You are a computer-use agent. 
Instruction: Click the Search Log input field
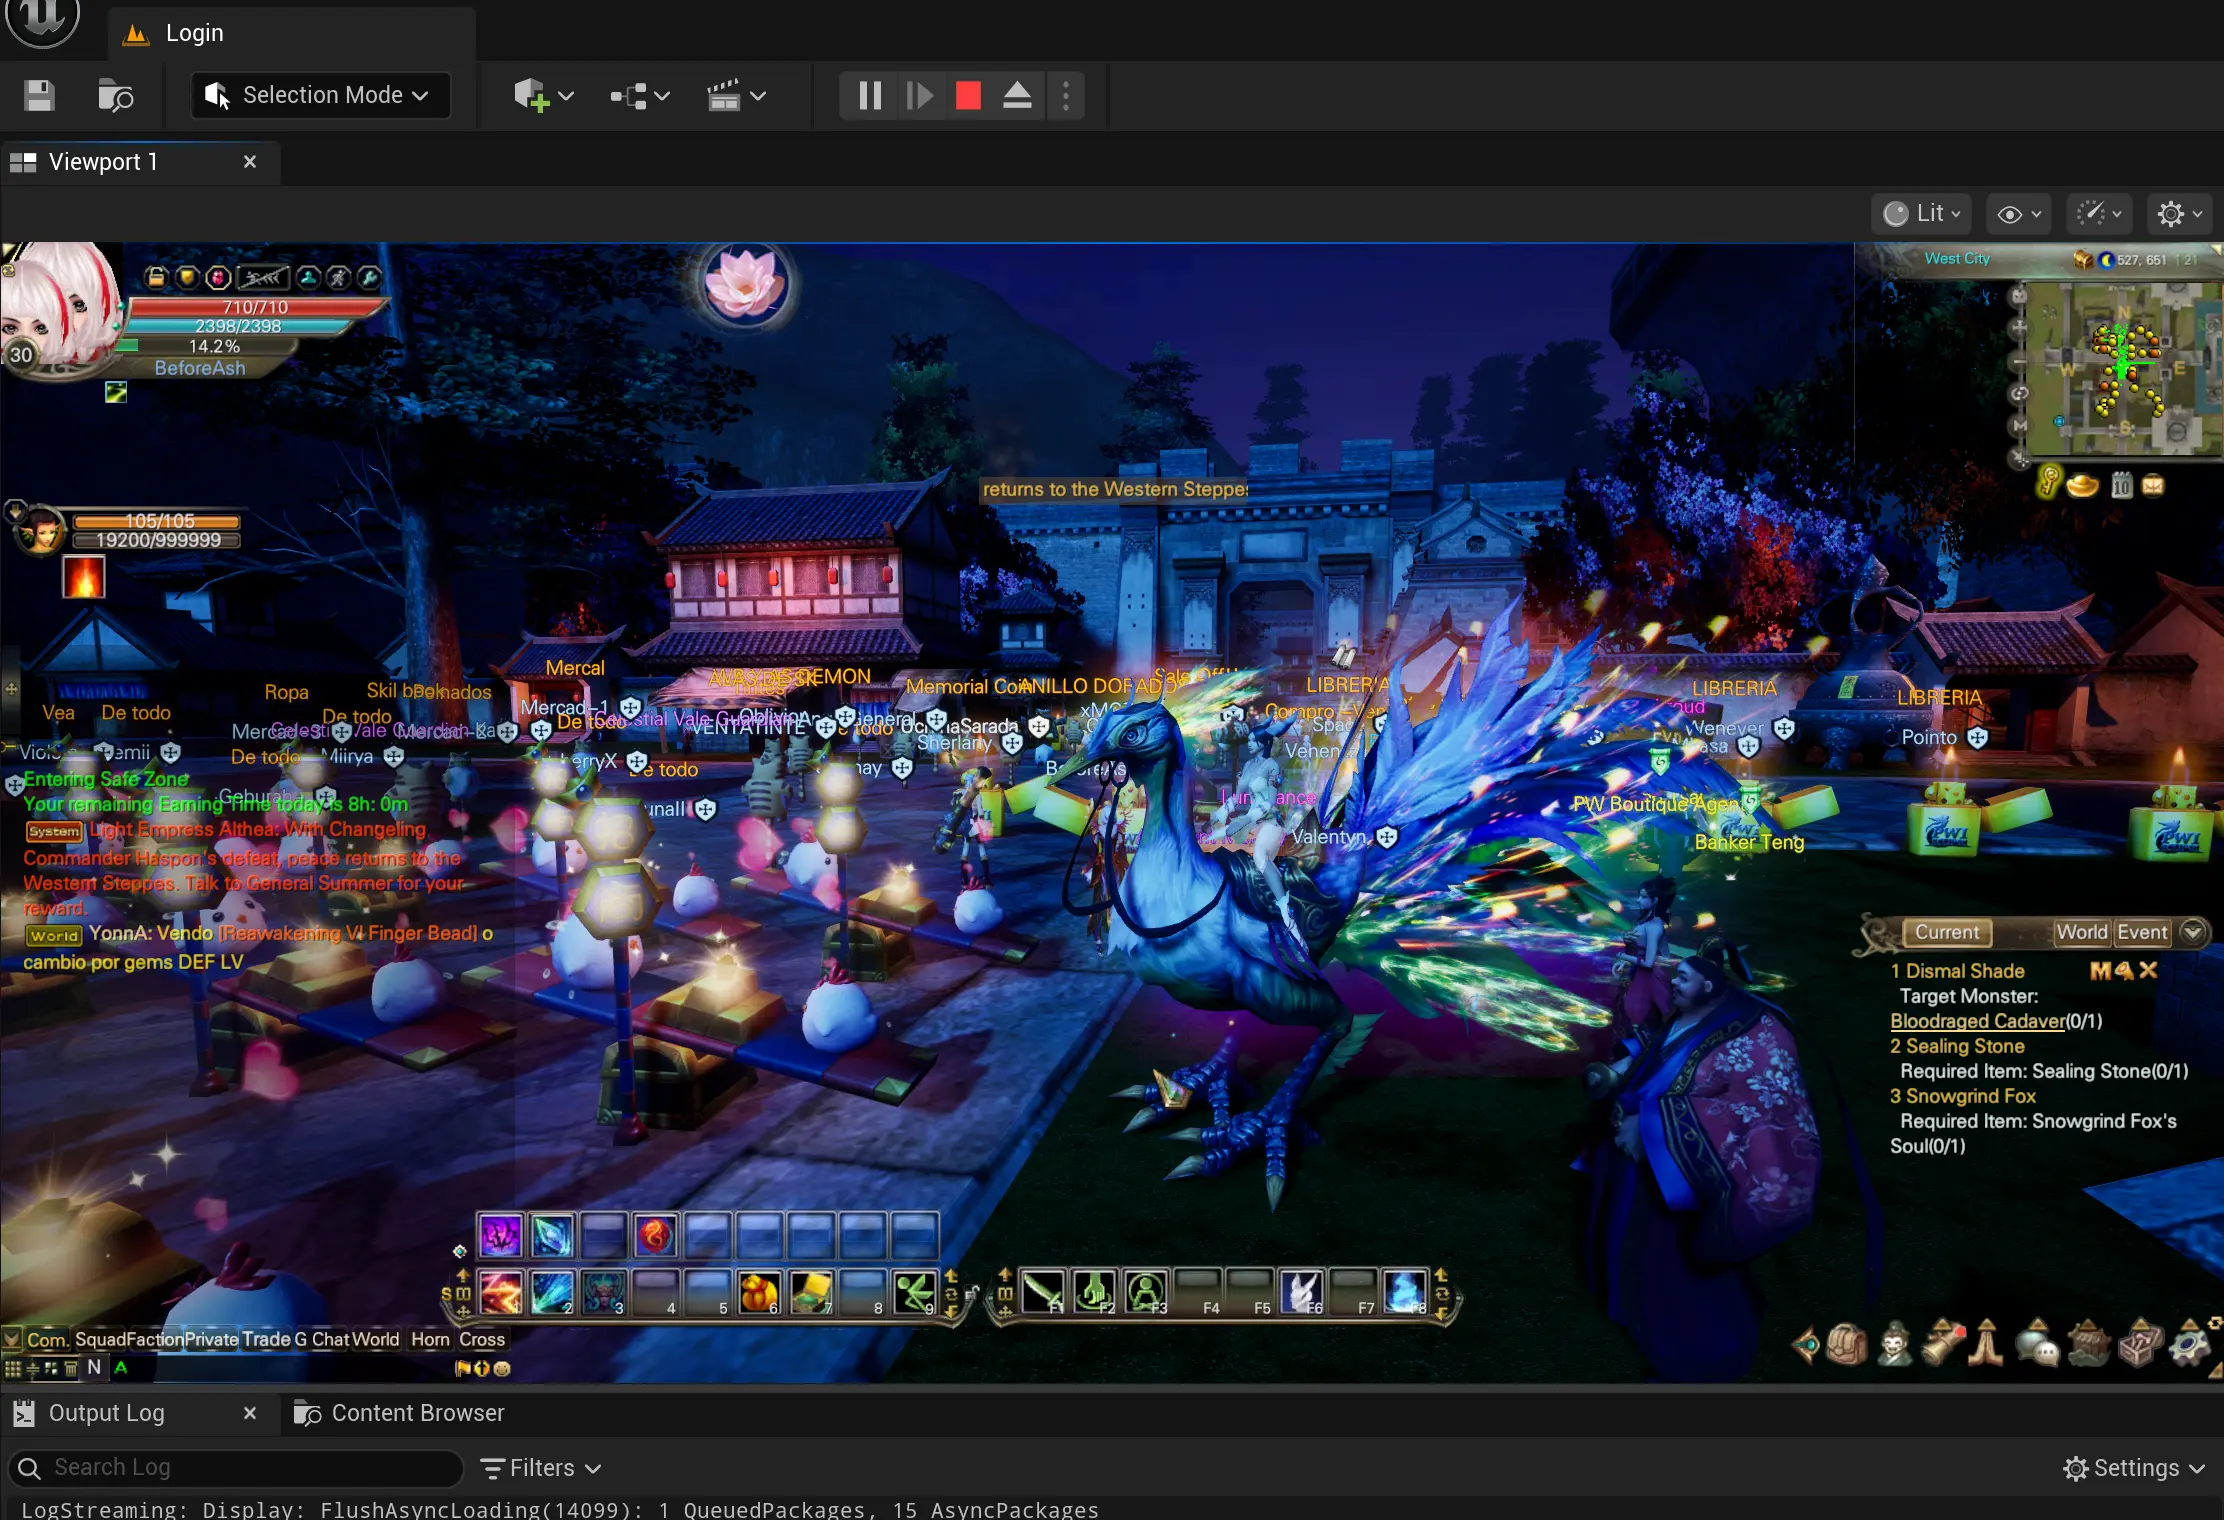click(236, 1467)
